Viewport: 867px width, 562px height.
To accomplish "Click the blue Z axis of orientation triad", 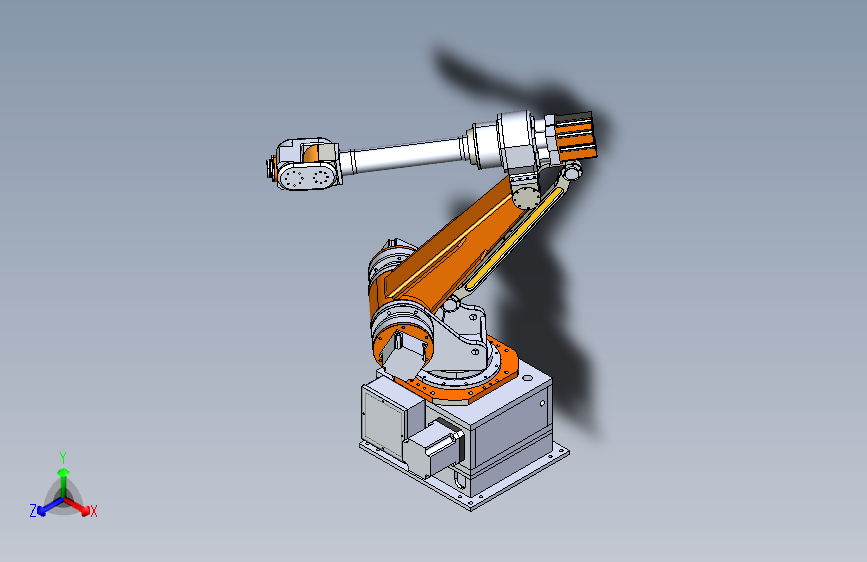I will (x=49, y=507).
